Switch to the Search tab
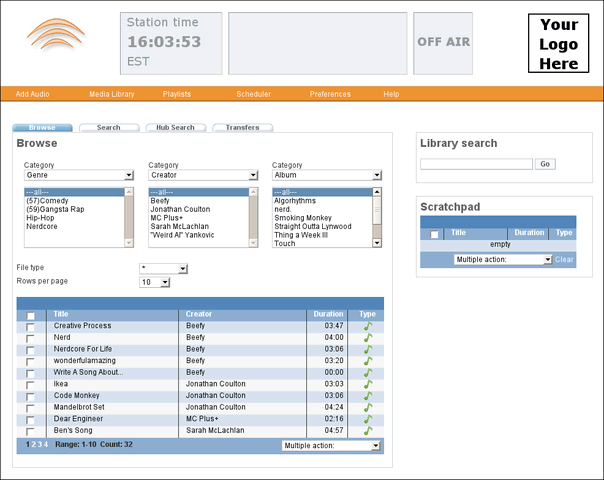This screenshot has width=604, height=480. [x=109, y=128]
